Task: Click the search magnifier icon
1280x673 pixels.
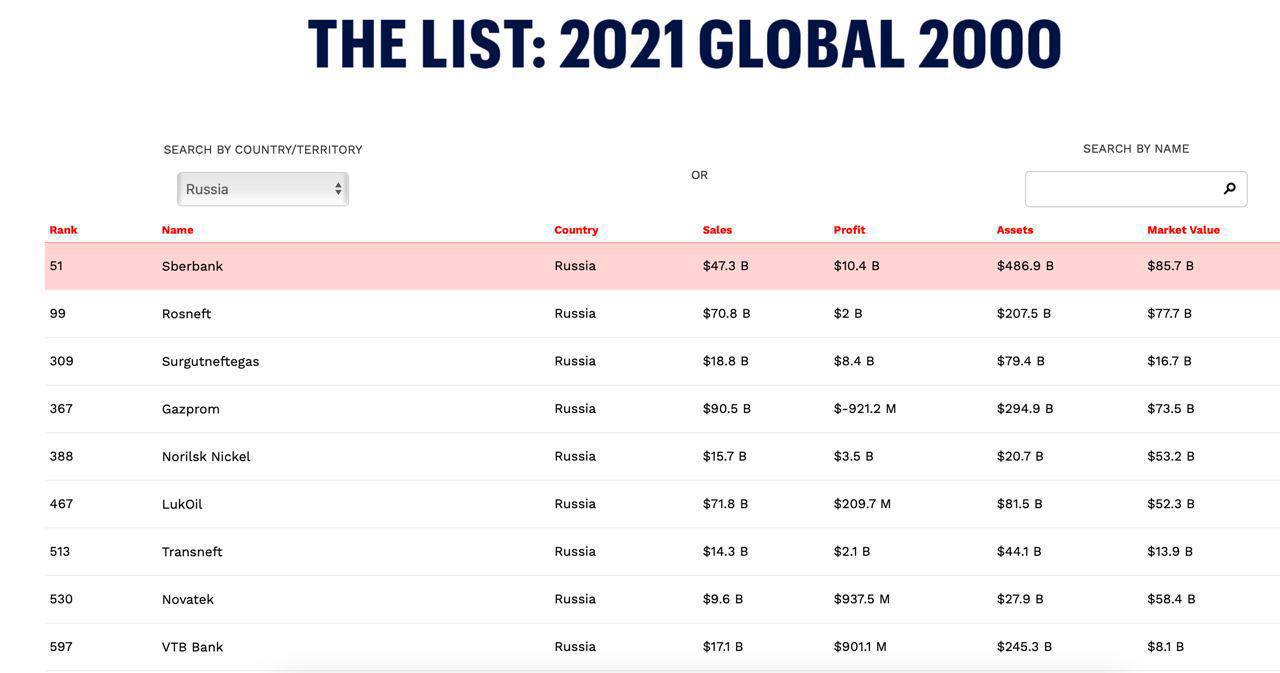Action: click(1229, 188)
